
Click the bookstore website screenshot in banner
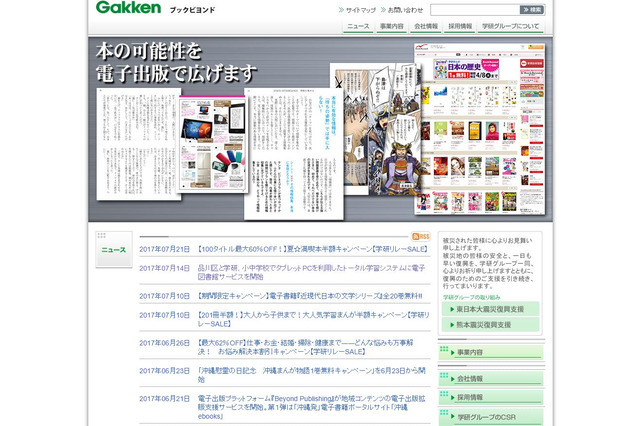(x=480, y=129)
